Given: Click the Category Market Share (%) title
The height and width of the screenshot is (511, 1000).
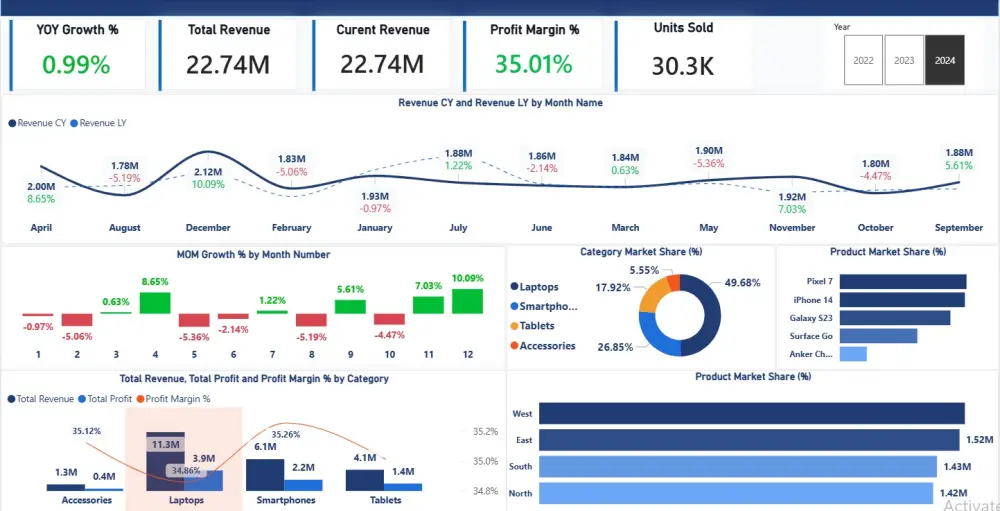Looking at the screenshot, I should [641, 252].
